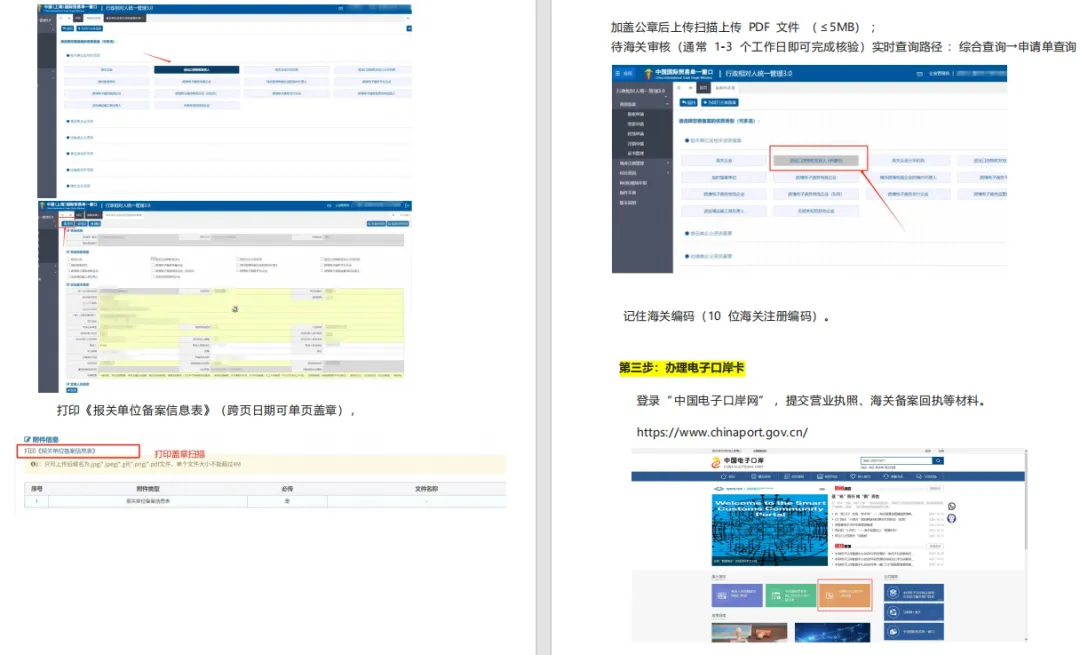The image size is (1080, 655).
Task: Click the WeChat icon on the E-Port page edge
Action: coord(952,506)
